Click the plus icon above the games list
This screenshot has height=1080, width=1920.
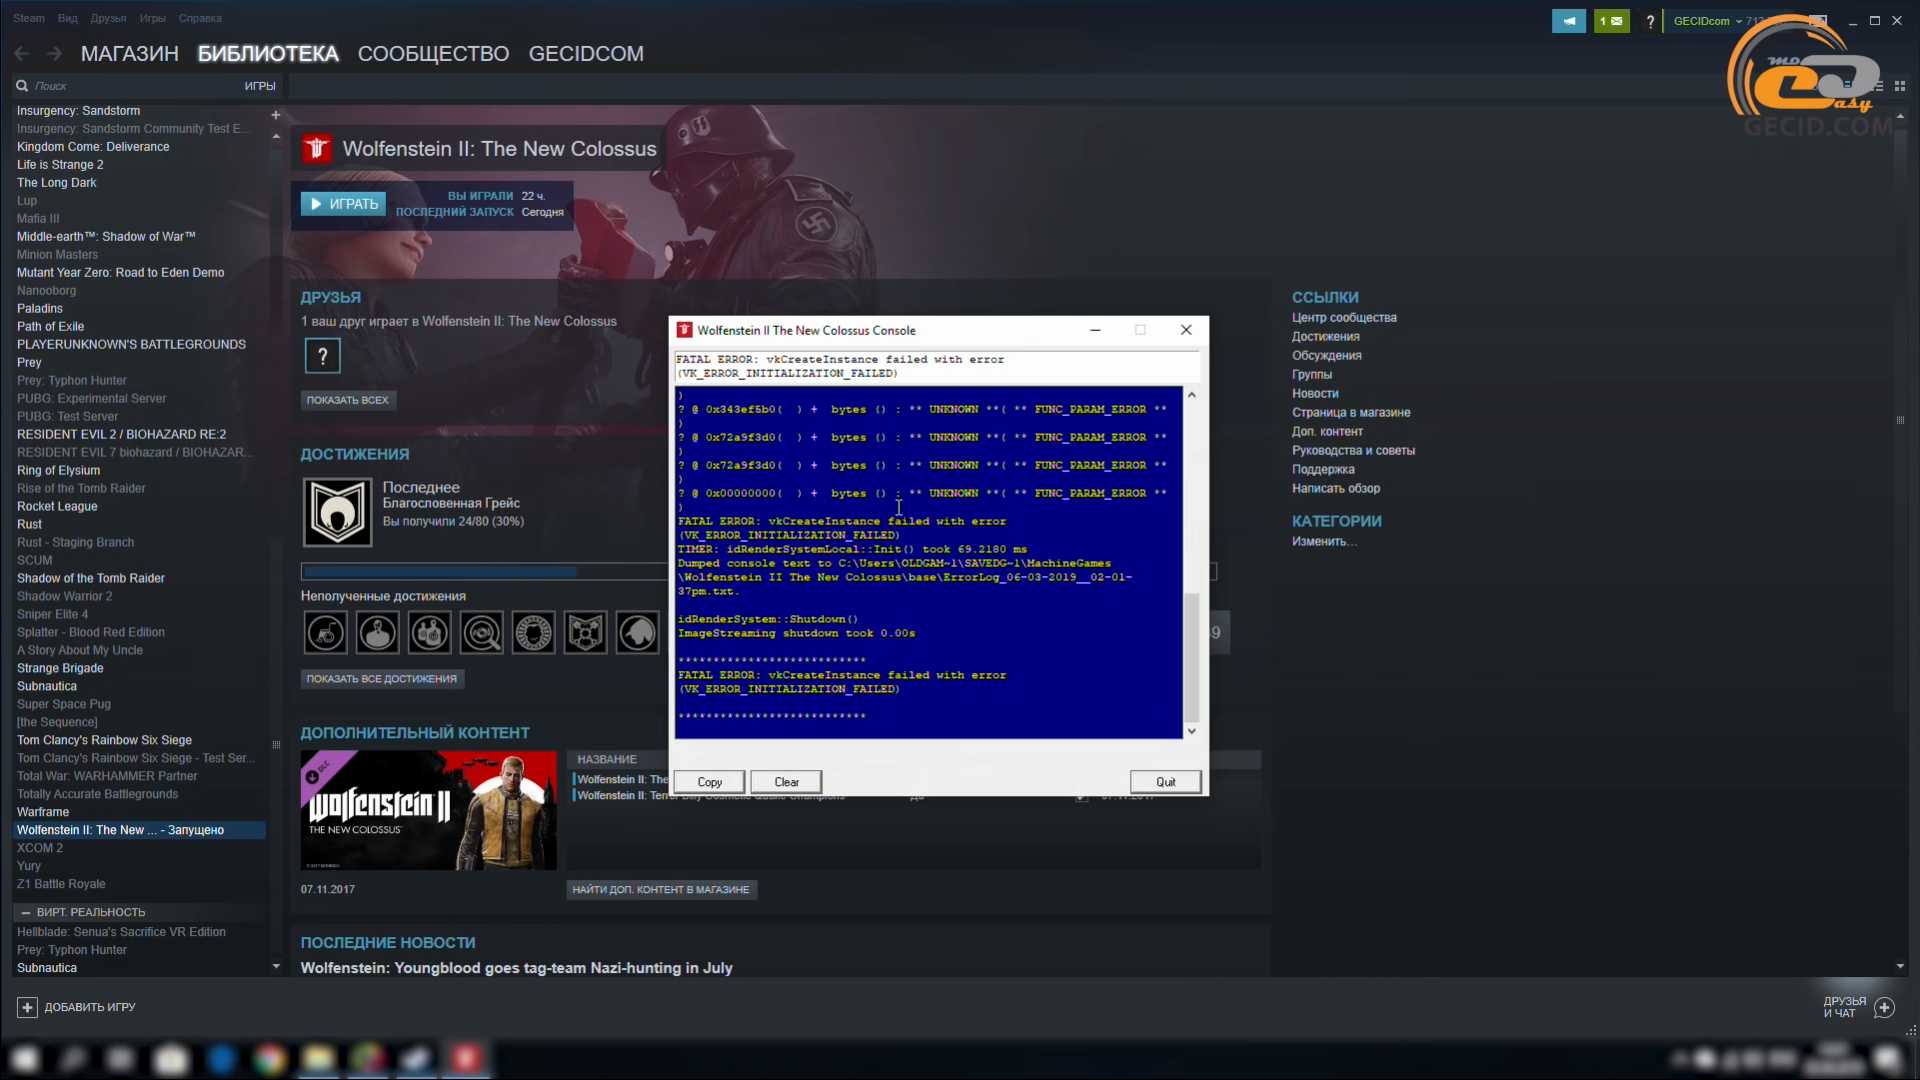coord(276,115)
